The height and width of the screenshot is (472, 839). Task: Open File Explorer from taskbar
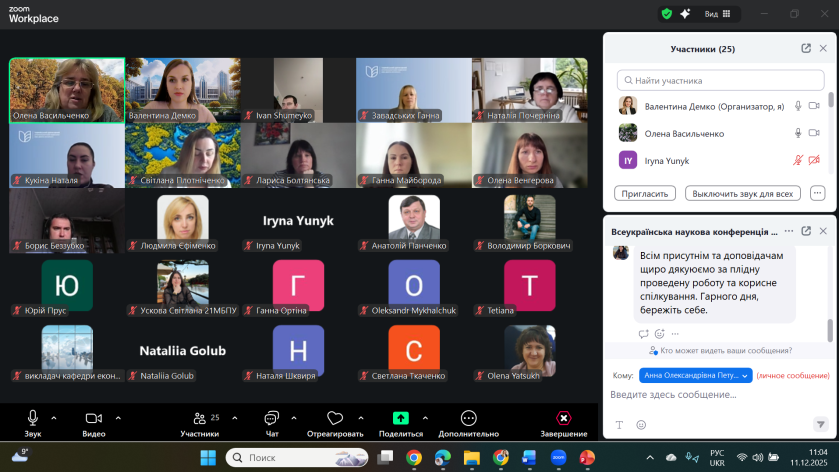(x=471, y=458)
